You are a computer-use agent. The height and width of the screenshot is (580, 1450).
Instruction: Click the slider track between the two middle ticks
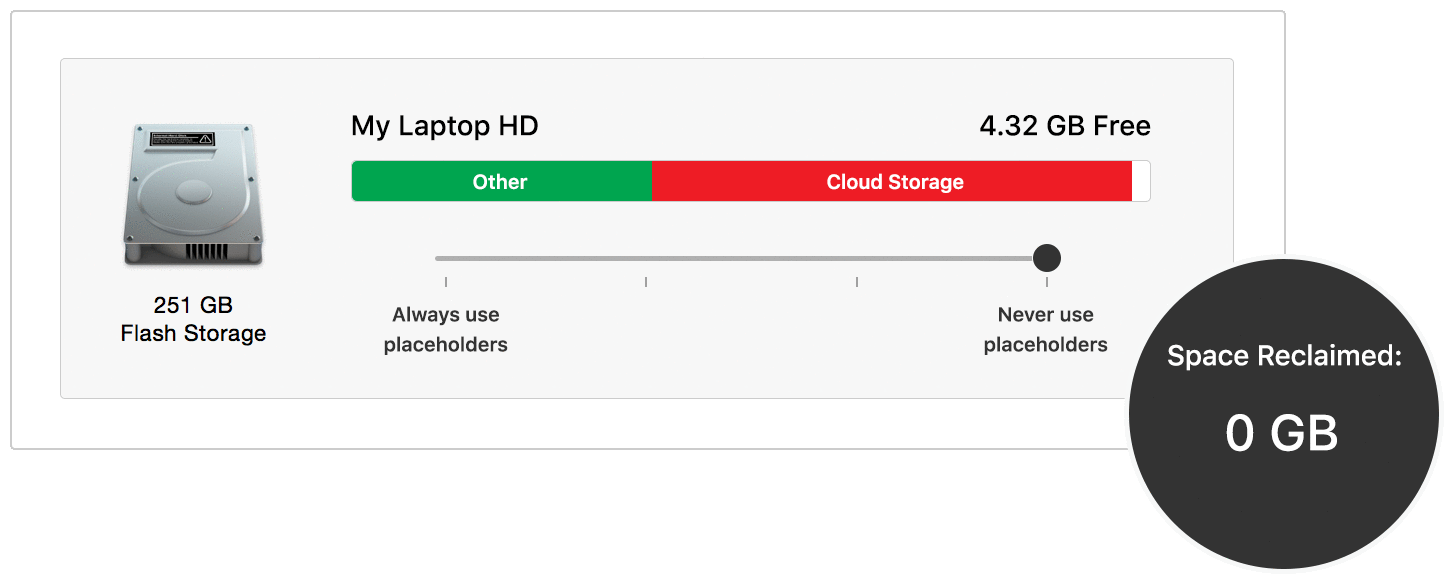tap(750, 258)
